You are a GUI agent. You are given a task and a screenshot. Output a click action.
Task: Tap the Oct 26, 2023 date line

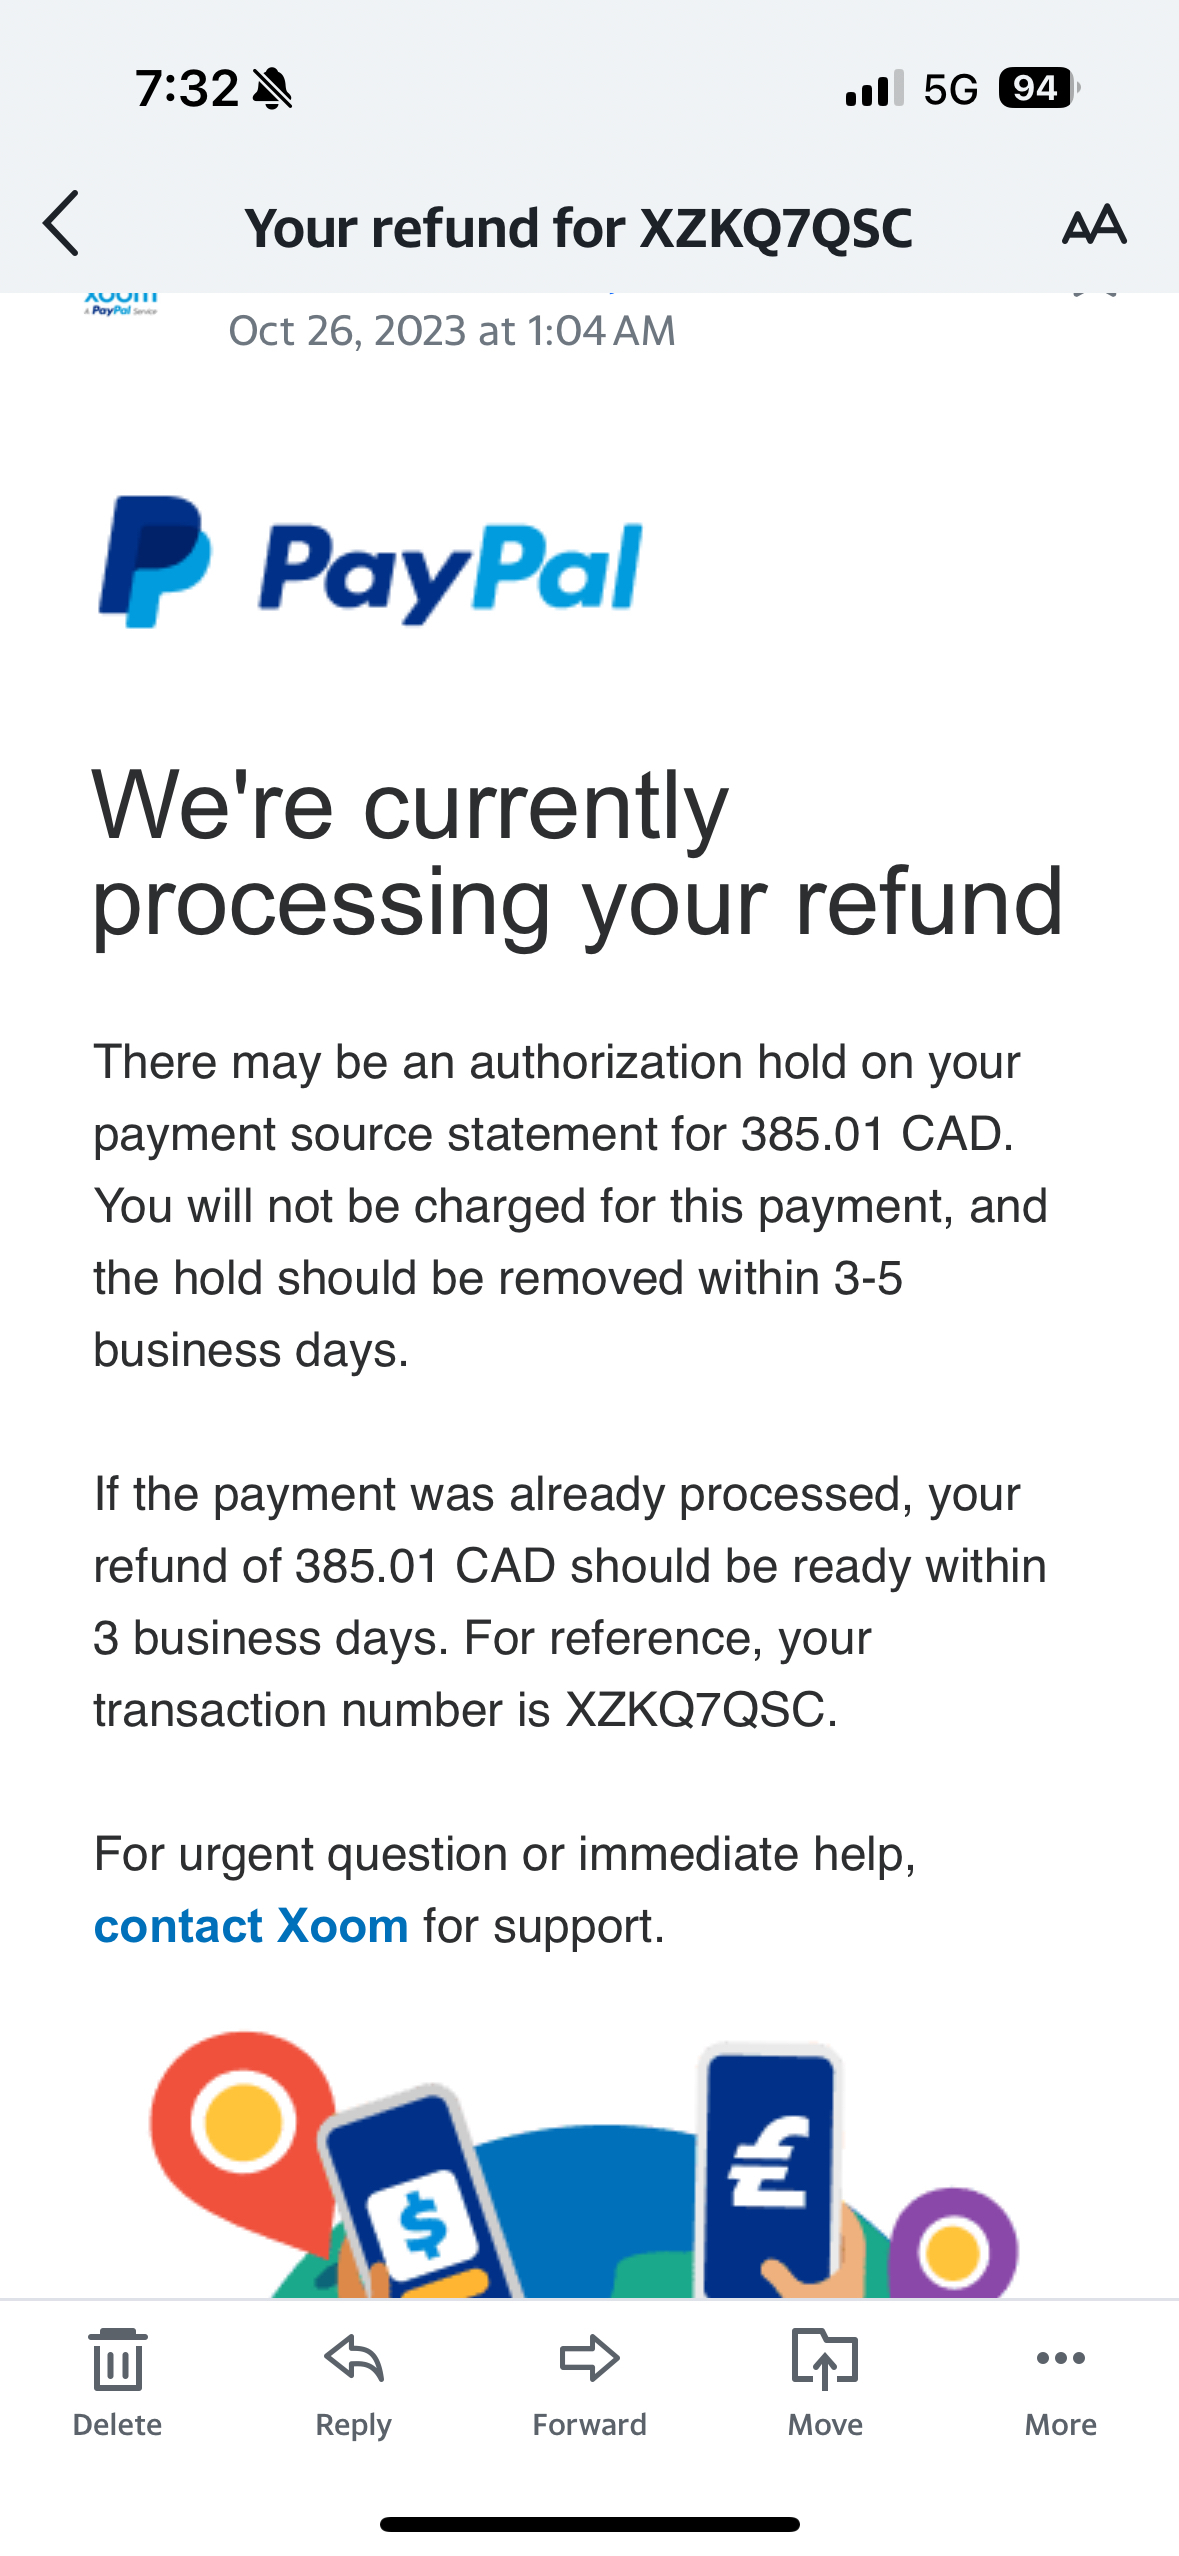pyautogui.click(x=452, y=331)
